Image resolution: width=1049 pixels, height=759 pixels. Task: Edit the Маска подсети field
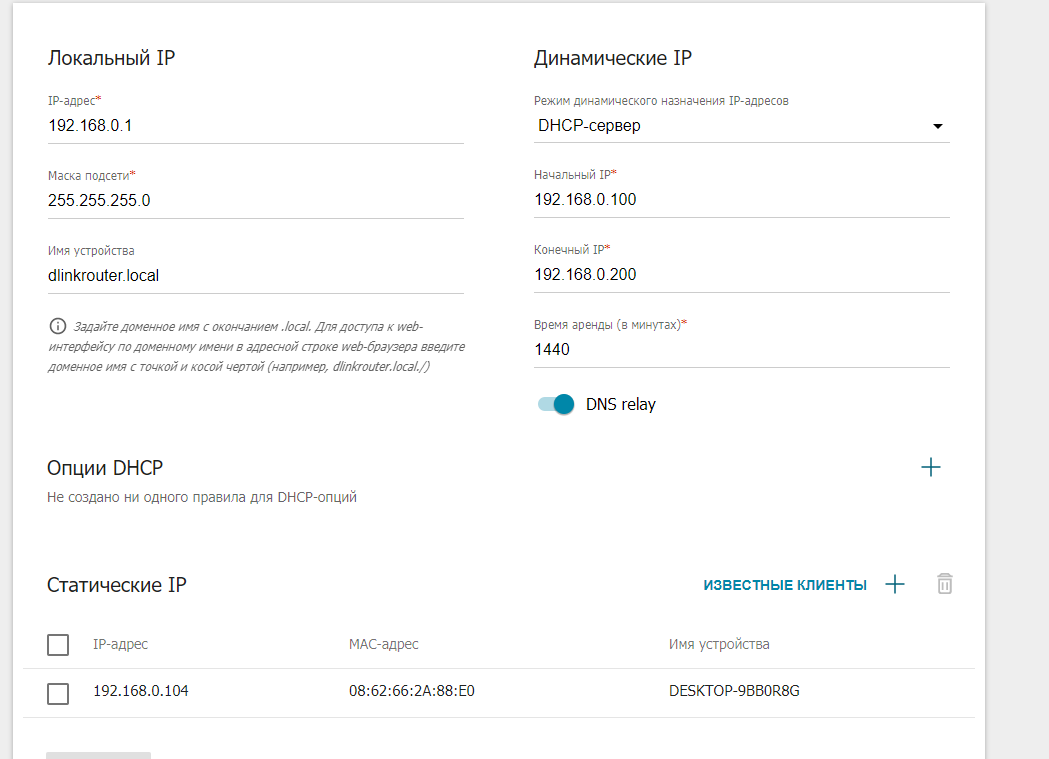(x=256, y=201)
